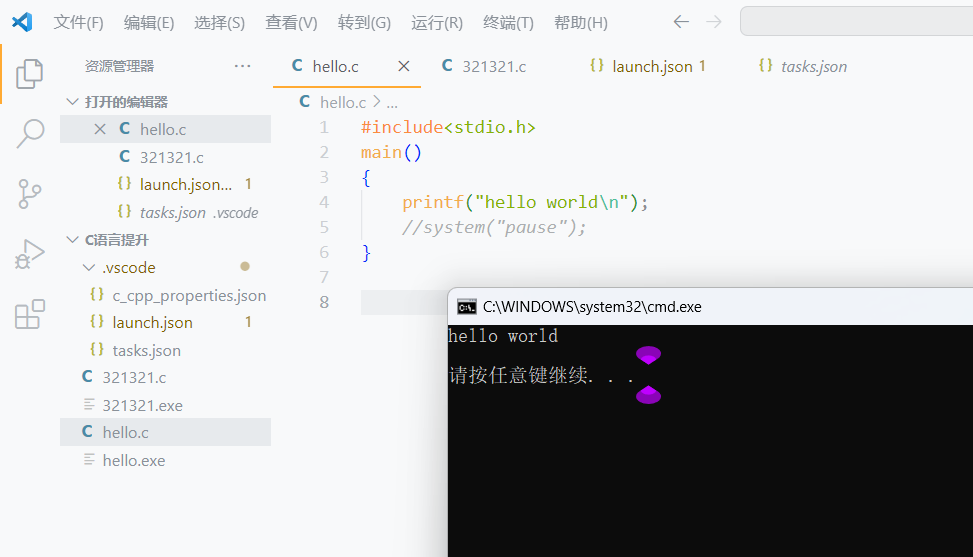Open 文件(F) menu
The image size is (973, 557).
(x=78, y=23)
